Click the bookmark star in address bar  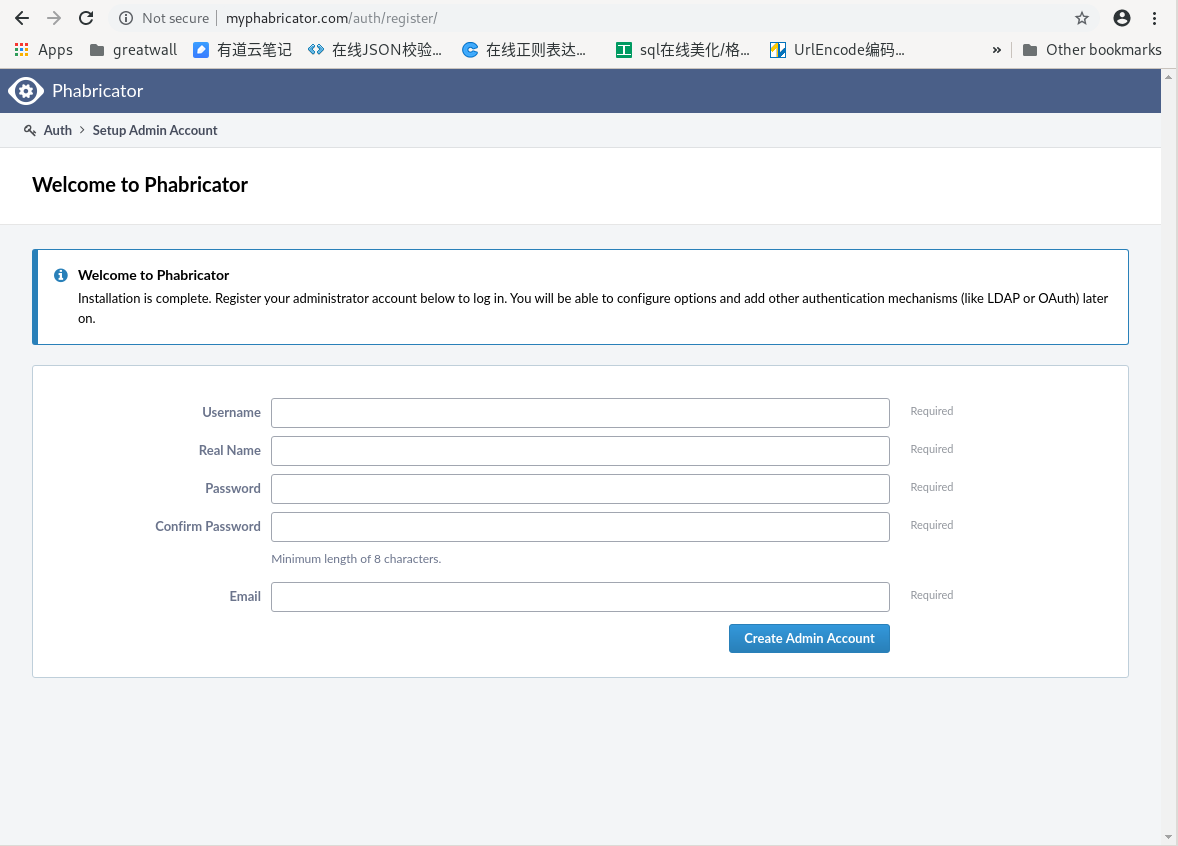coord(1081,17)
